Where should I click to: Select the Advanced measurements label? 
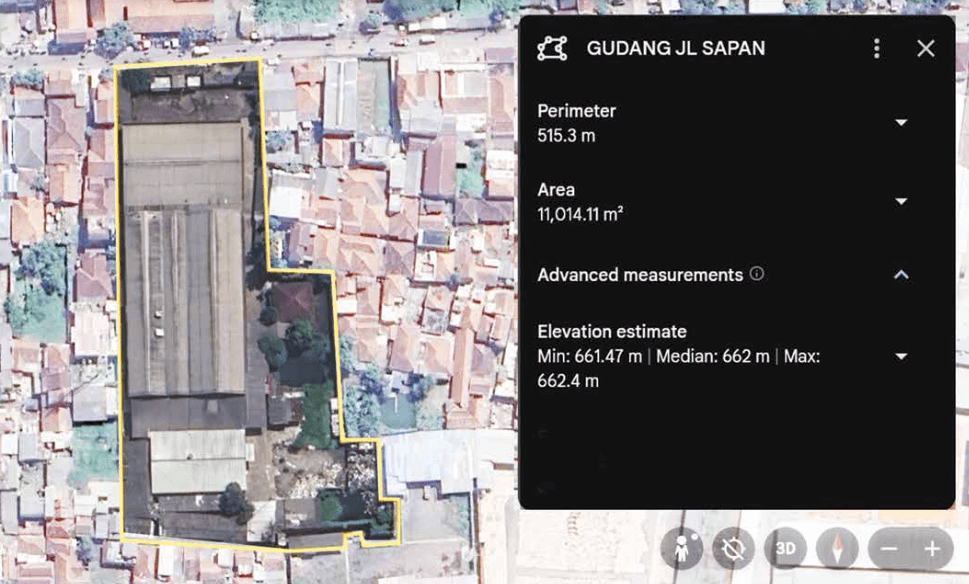pos(640,274)
